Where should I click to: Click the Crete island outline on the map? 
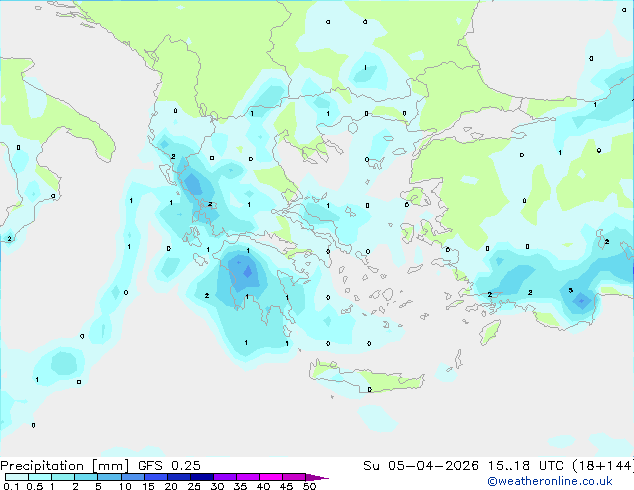[x=367, y=376]
